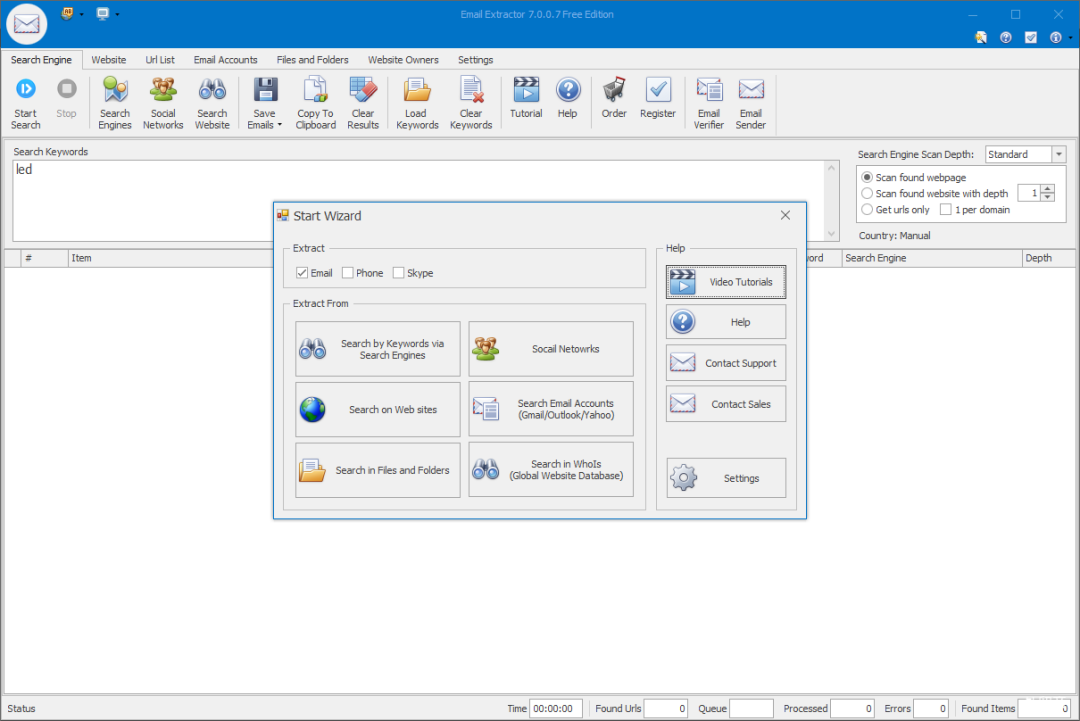Click the round envelope application logo

point(26,24)
